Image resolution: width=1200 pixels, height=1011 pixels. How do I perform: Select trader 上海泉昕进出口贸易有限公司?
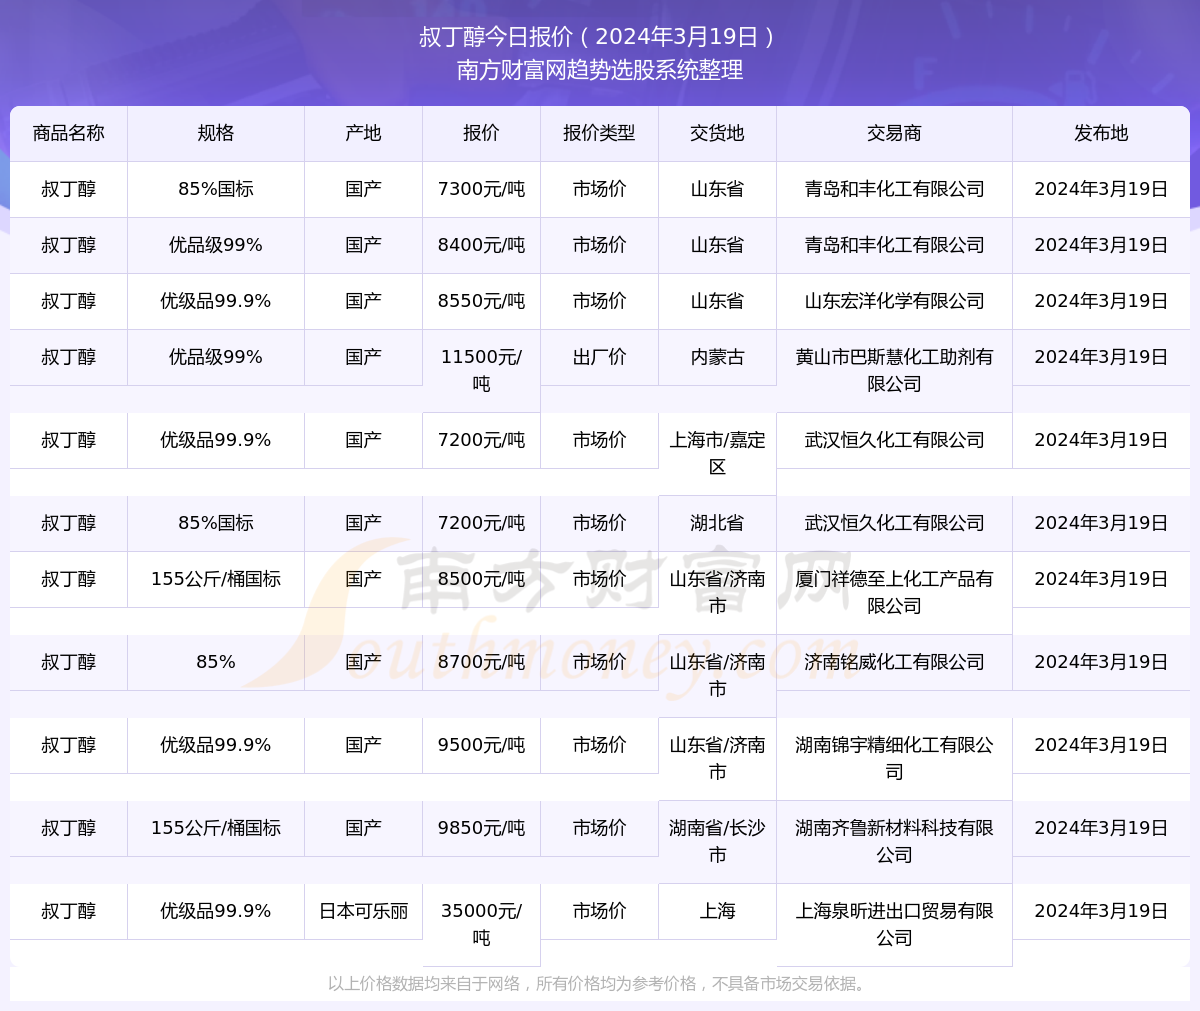tap(894, 924)
